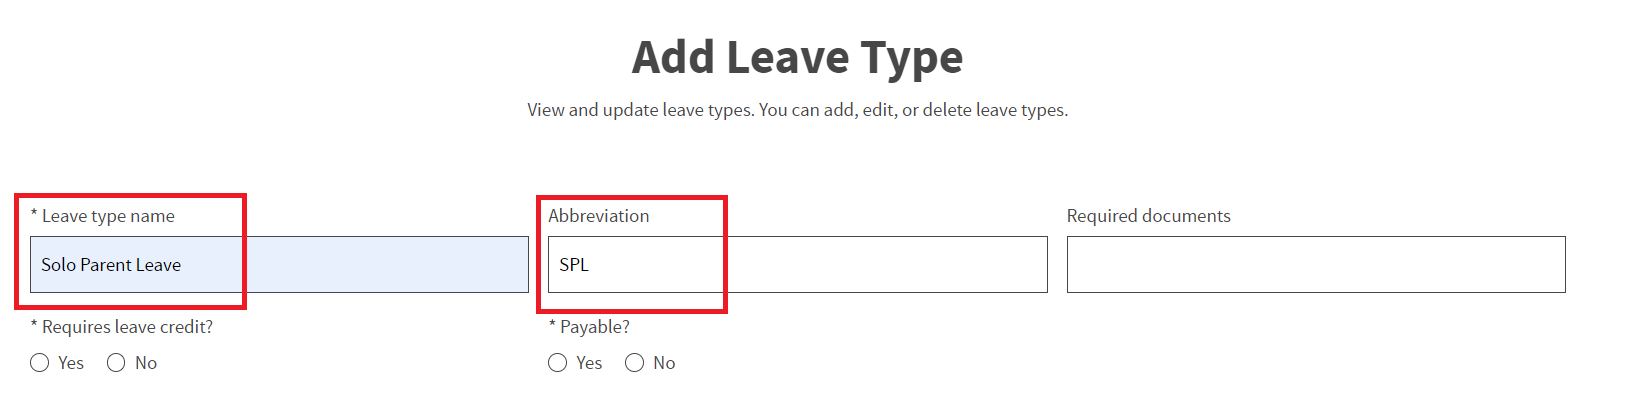The width and height of the screenshot is (1635, 398).
Task: Choose Yes radio under Payable
Action: point(558,363)
